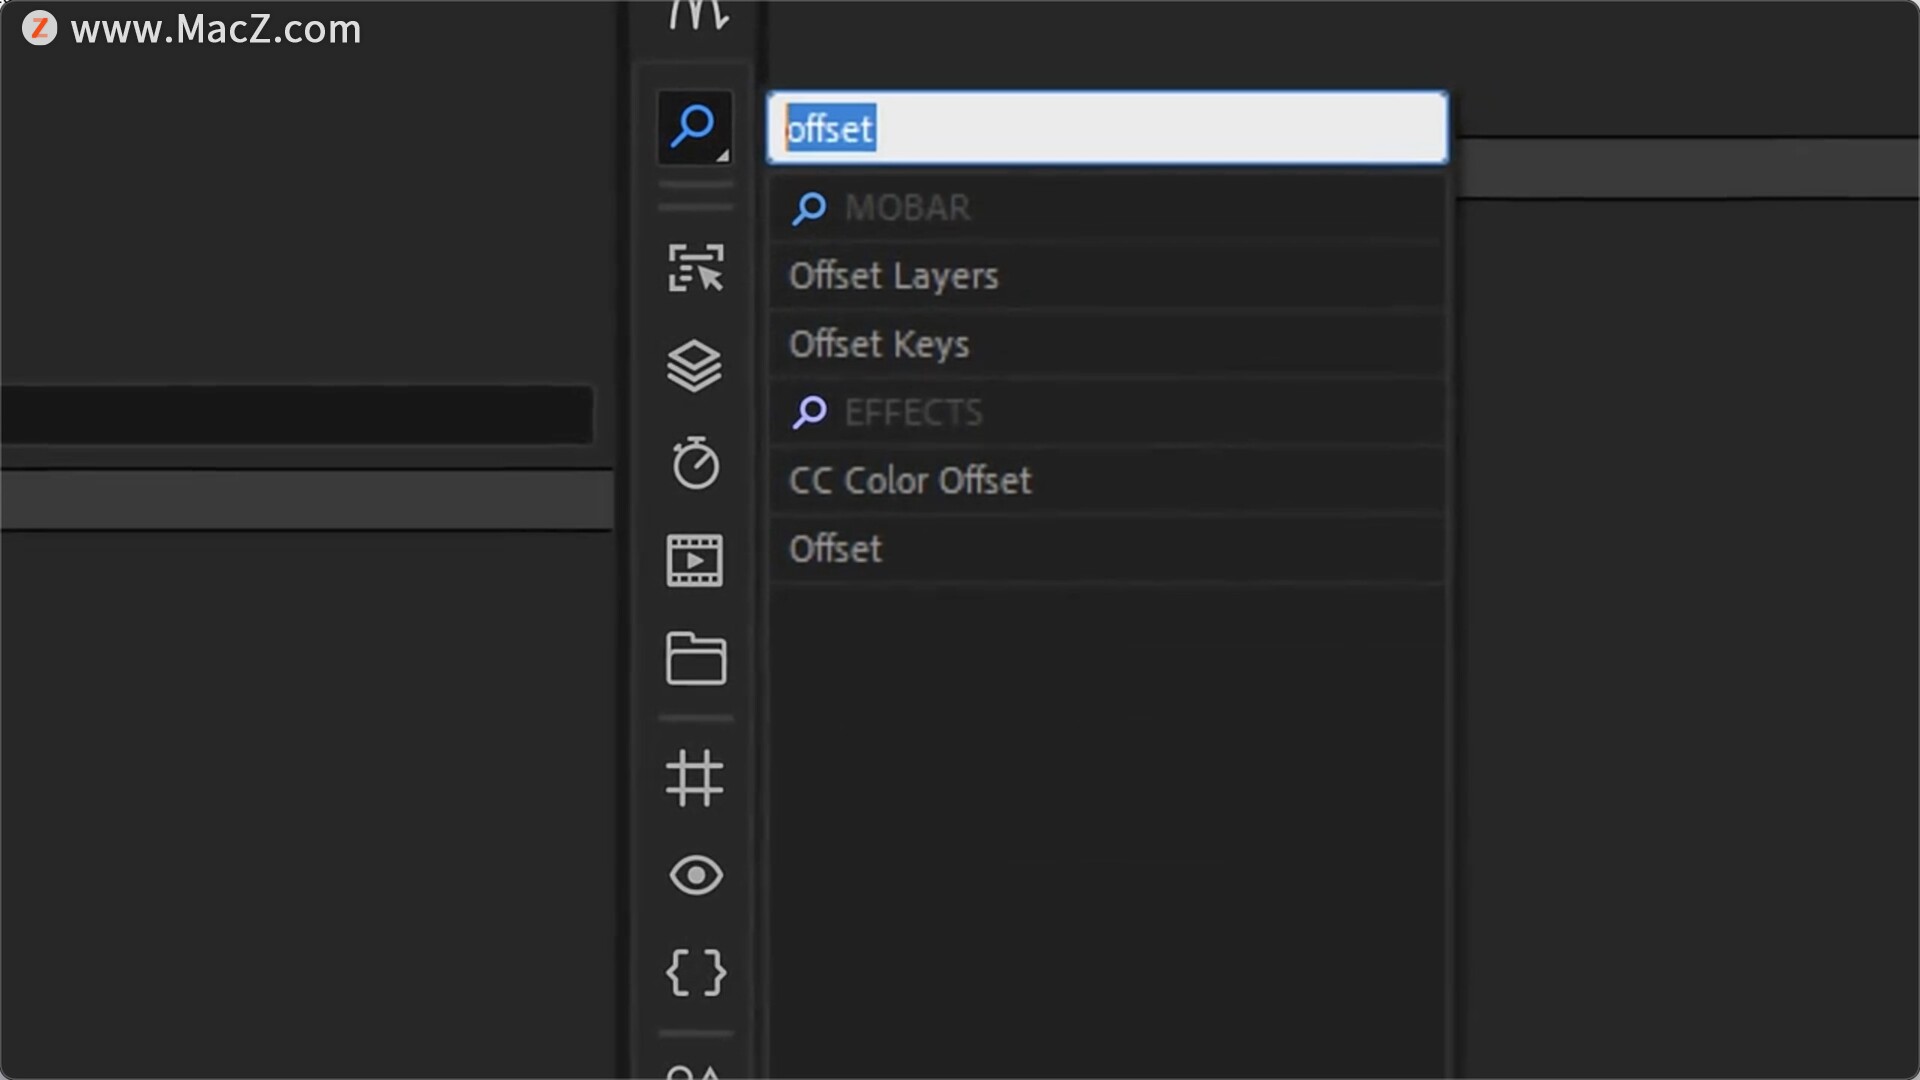Click the EFFECTS section header

coord(913,412)
